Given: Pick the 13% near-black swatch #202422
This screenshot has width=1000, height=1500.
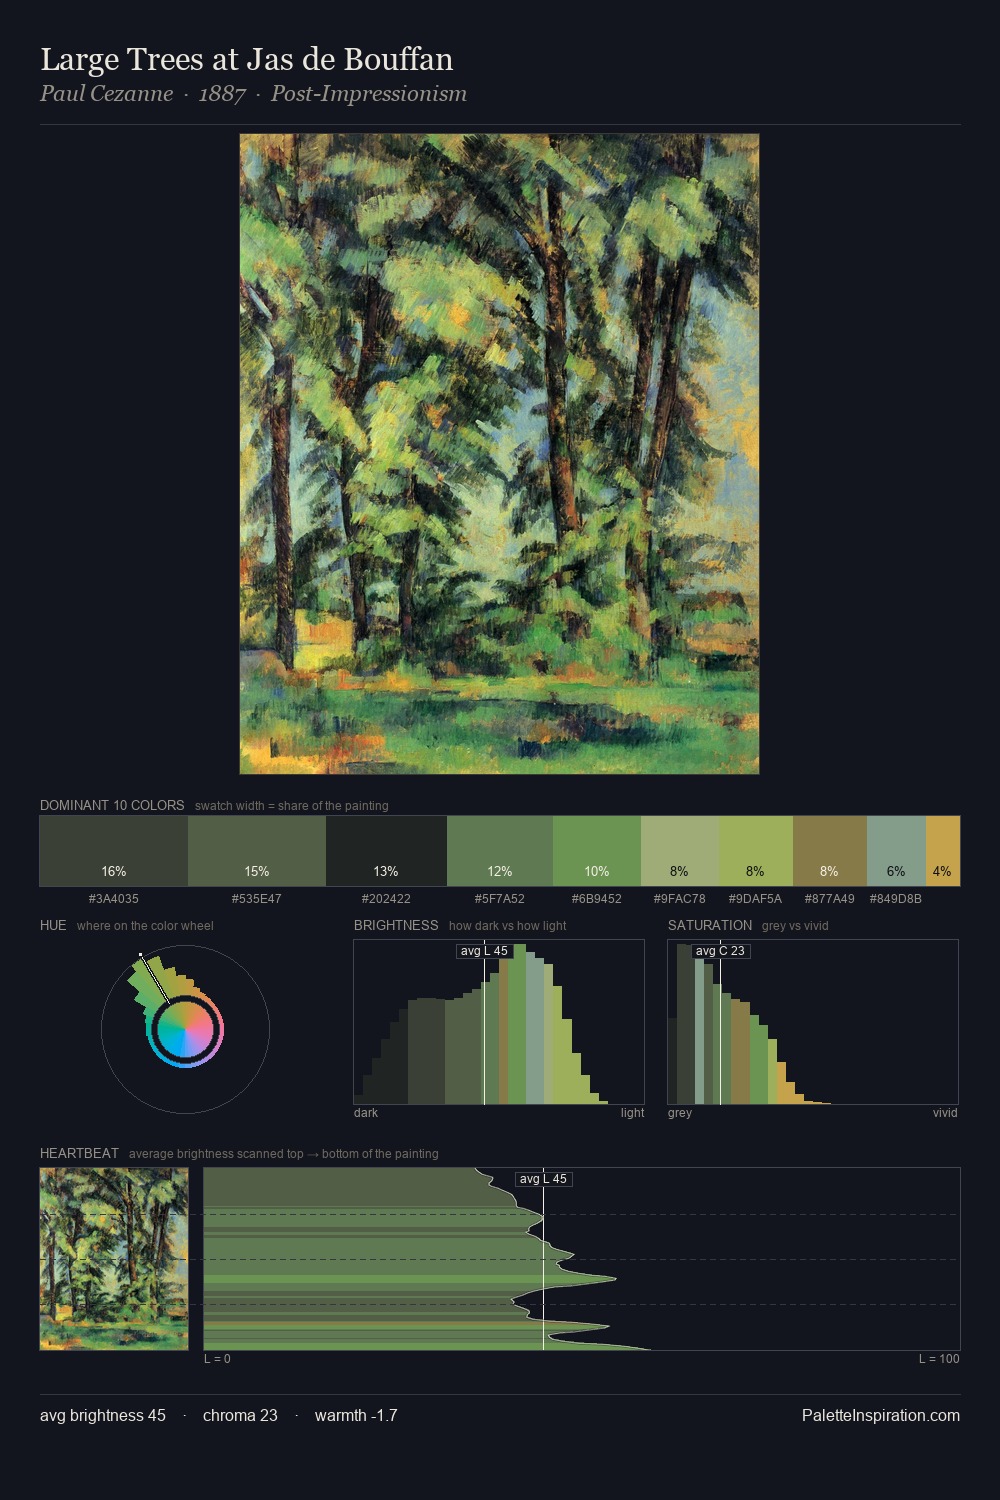Looking at the screenshot, I should [x=386, y=851].
